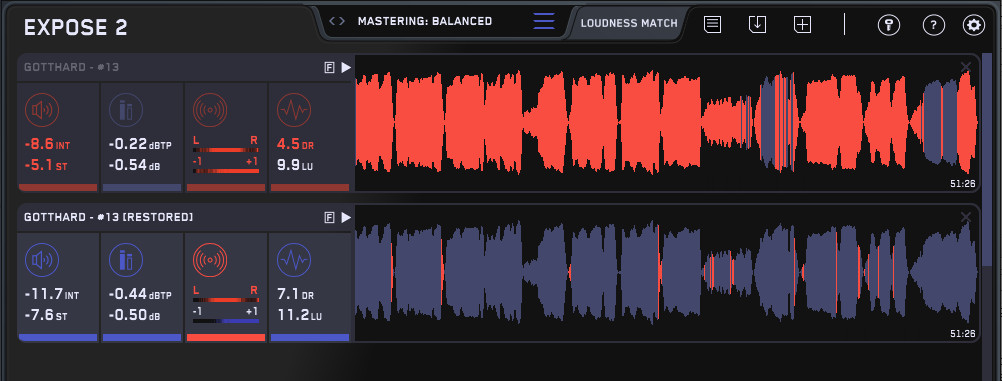
Task: Play the GOTTHARD - #13 track
Action: click(x=346, y=67)
